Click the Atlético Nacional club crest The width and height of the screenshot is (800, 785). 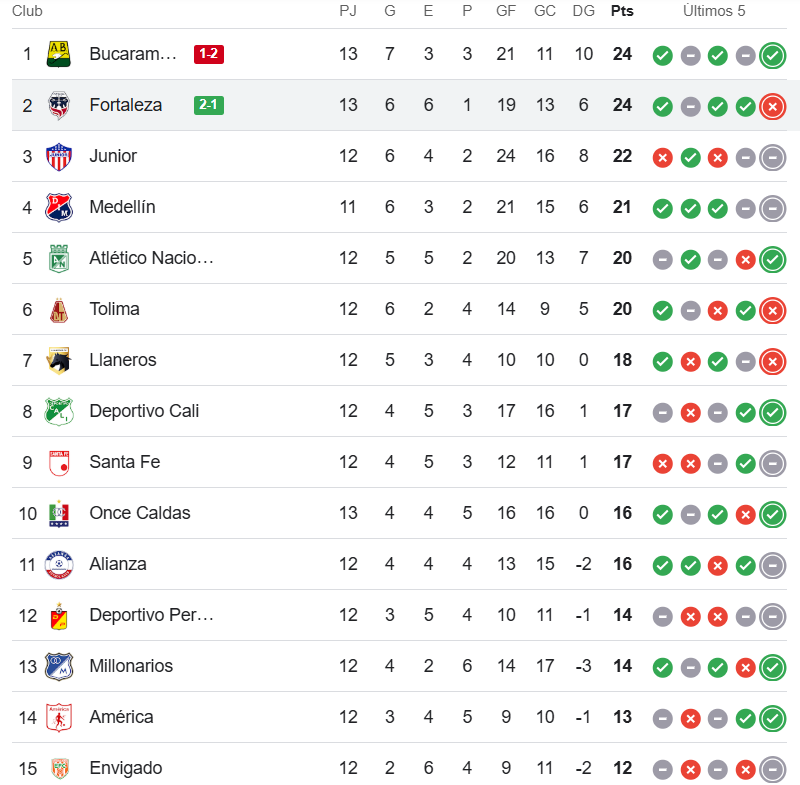click(59, 258)
